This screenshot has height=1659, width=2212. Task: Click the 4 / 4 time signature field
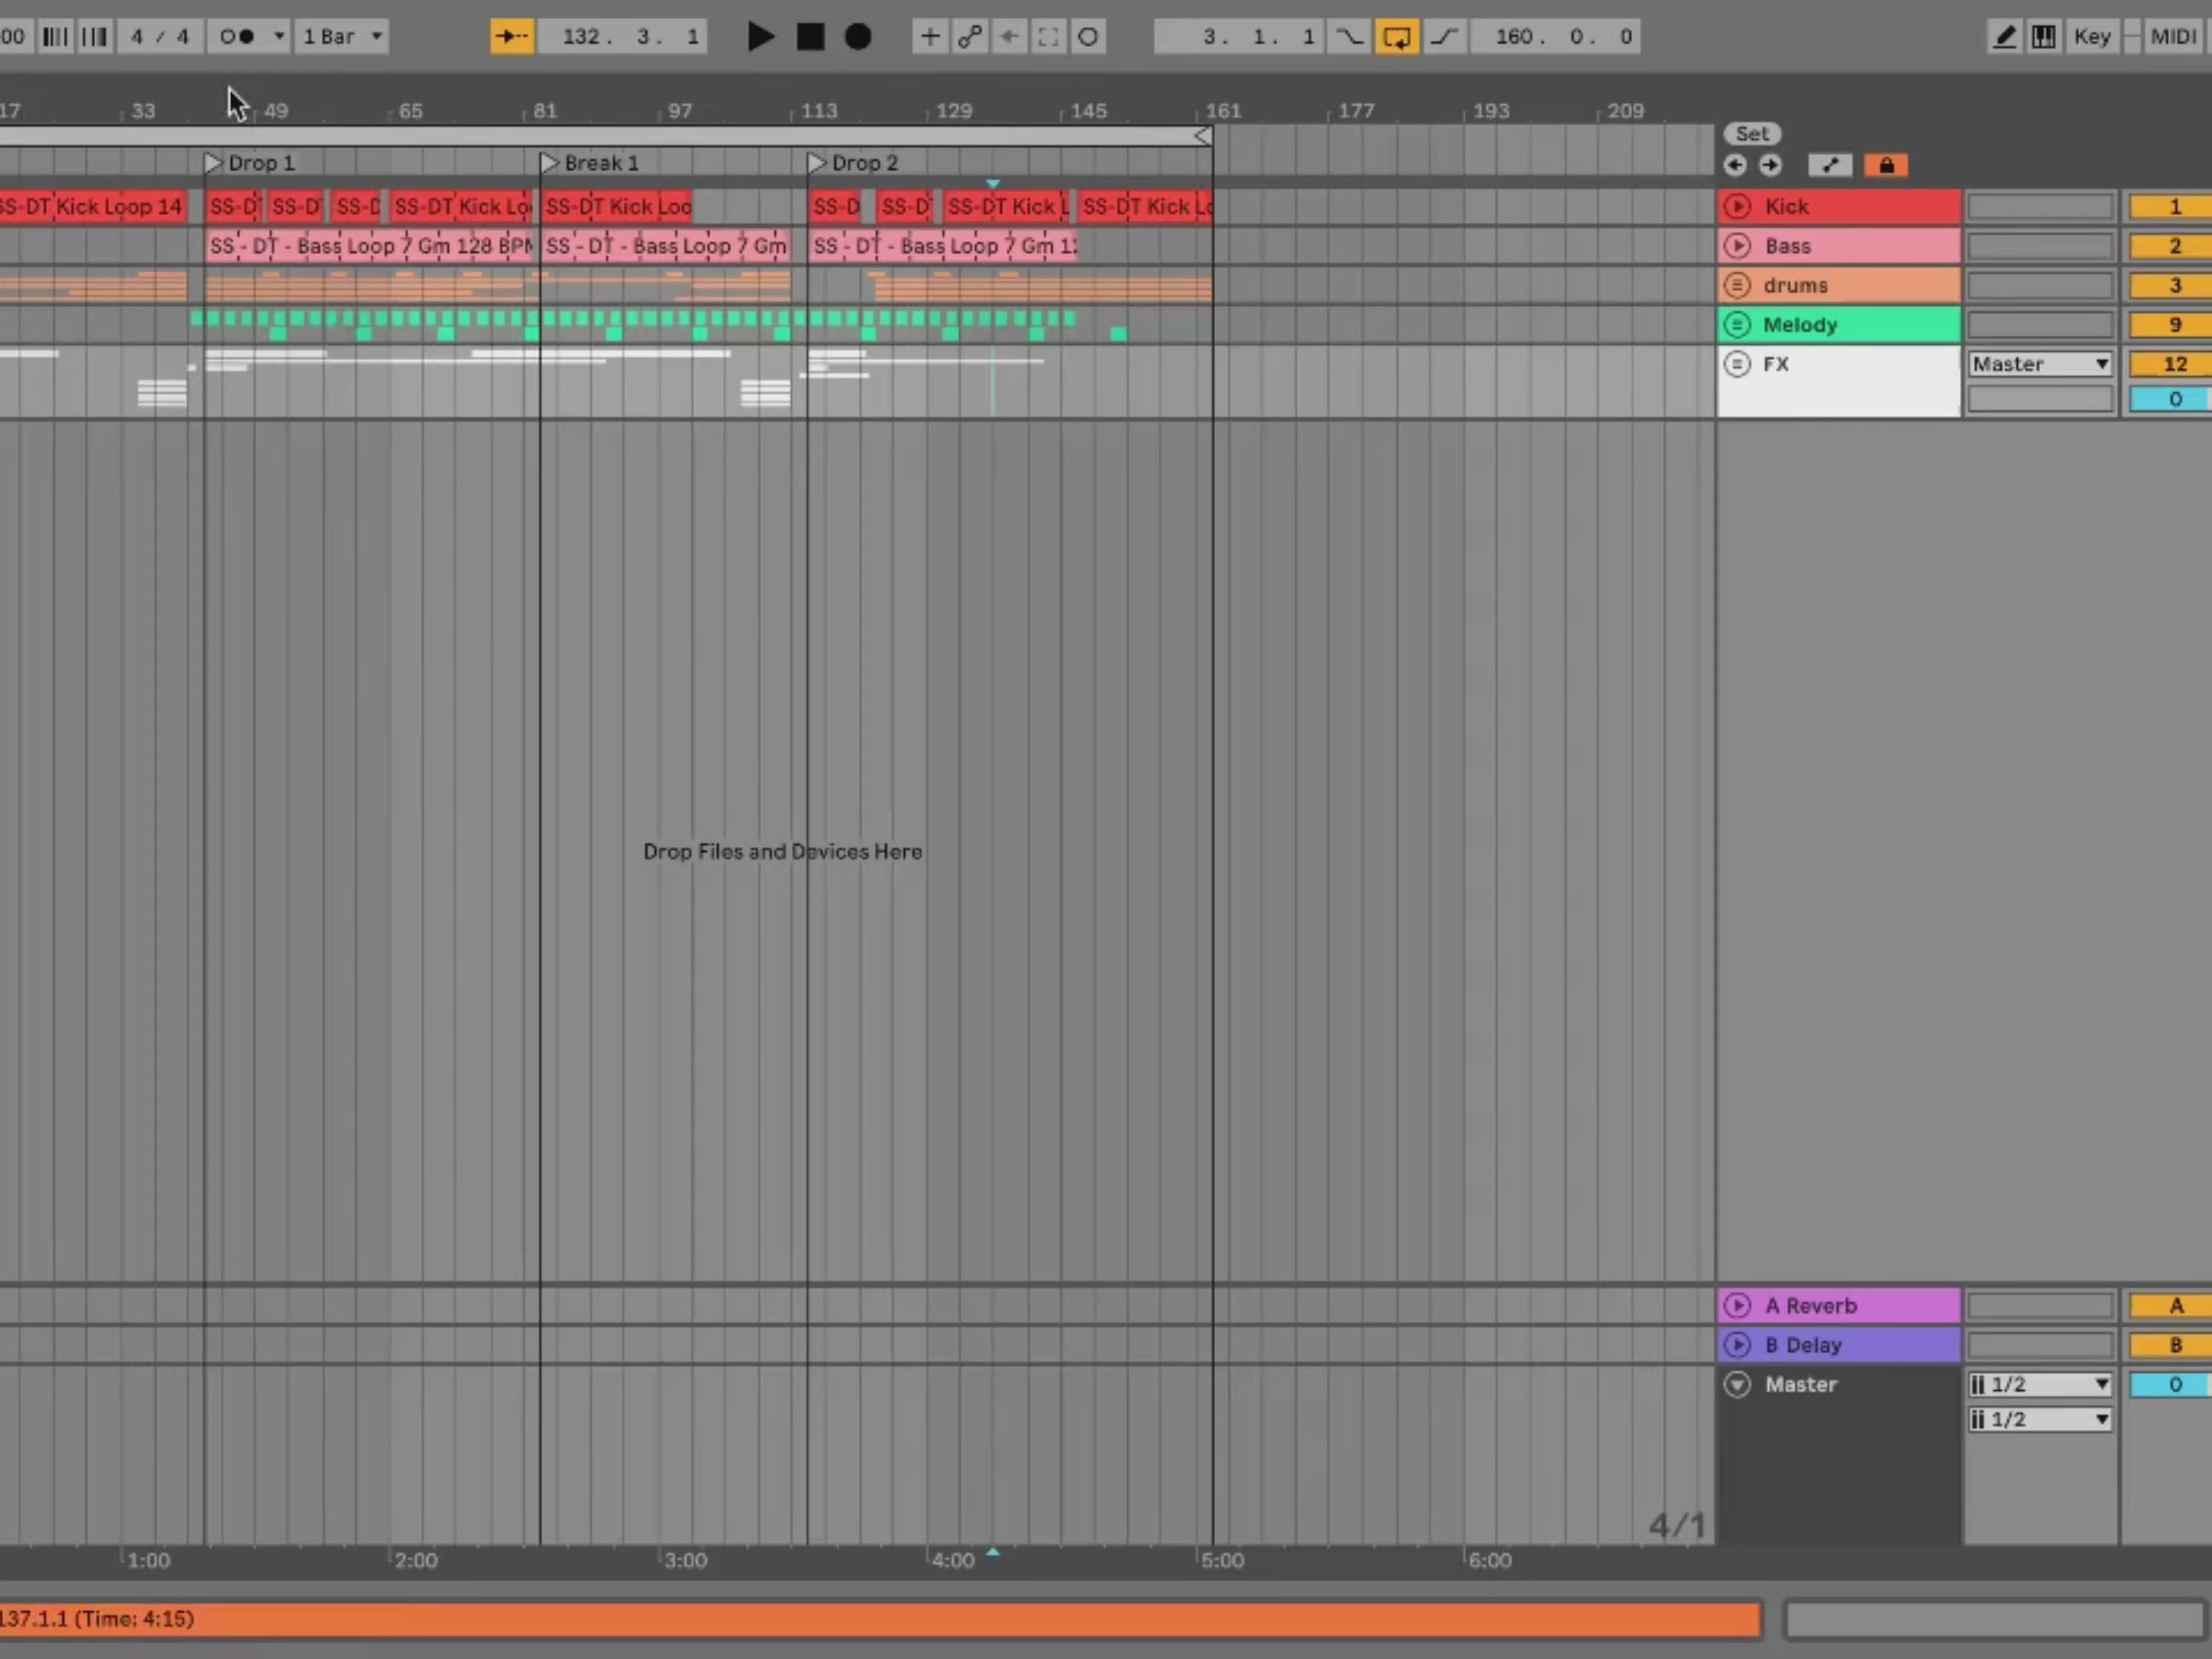160,37
